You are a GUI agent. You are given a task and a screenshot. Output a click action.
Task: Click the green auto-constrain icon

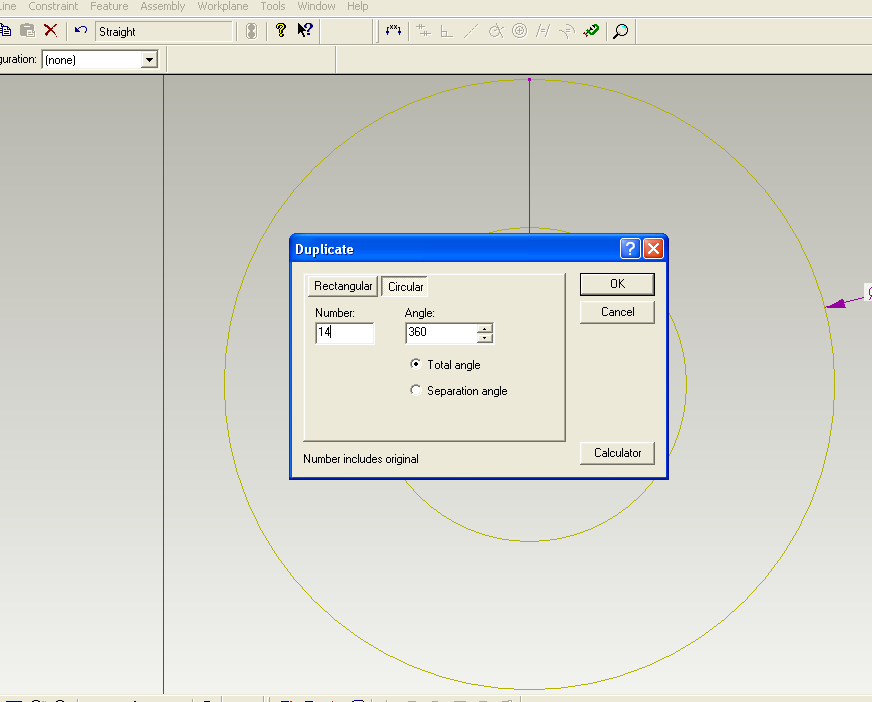(x=591, y=31)
